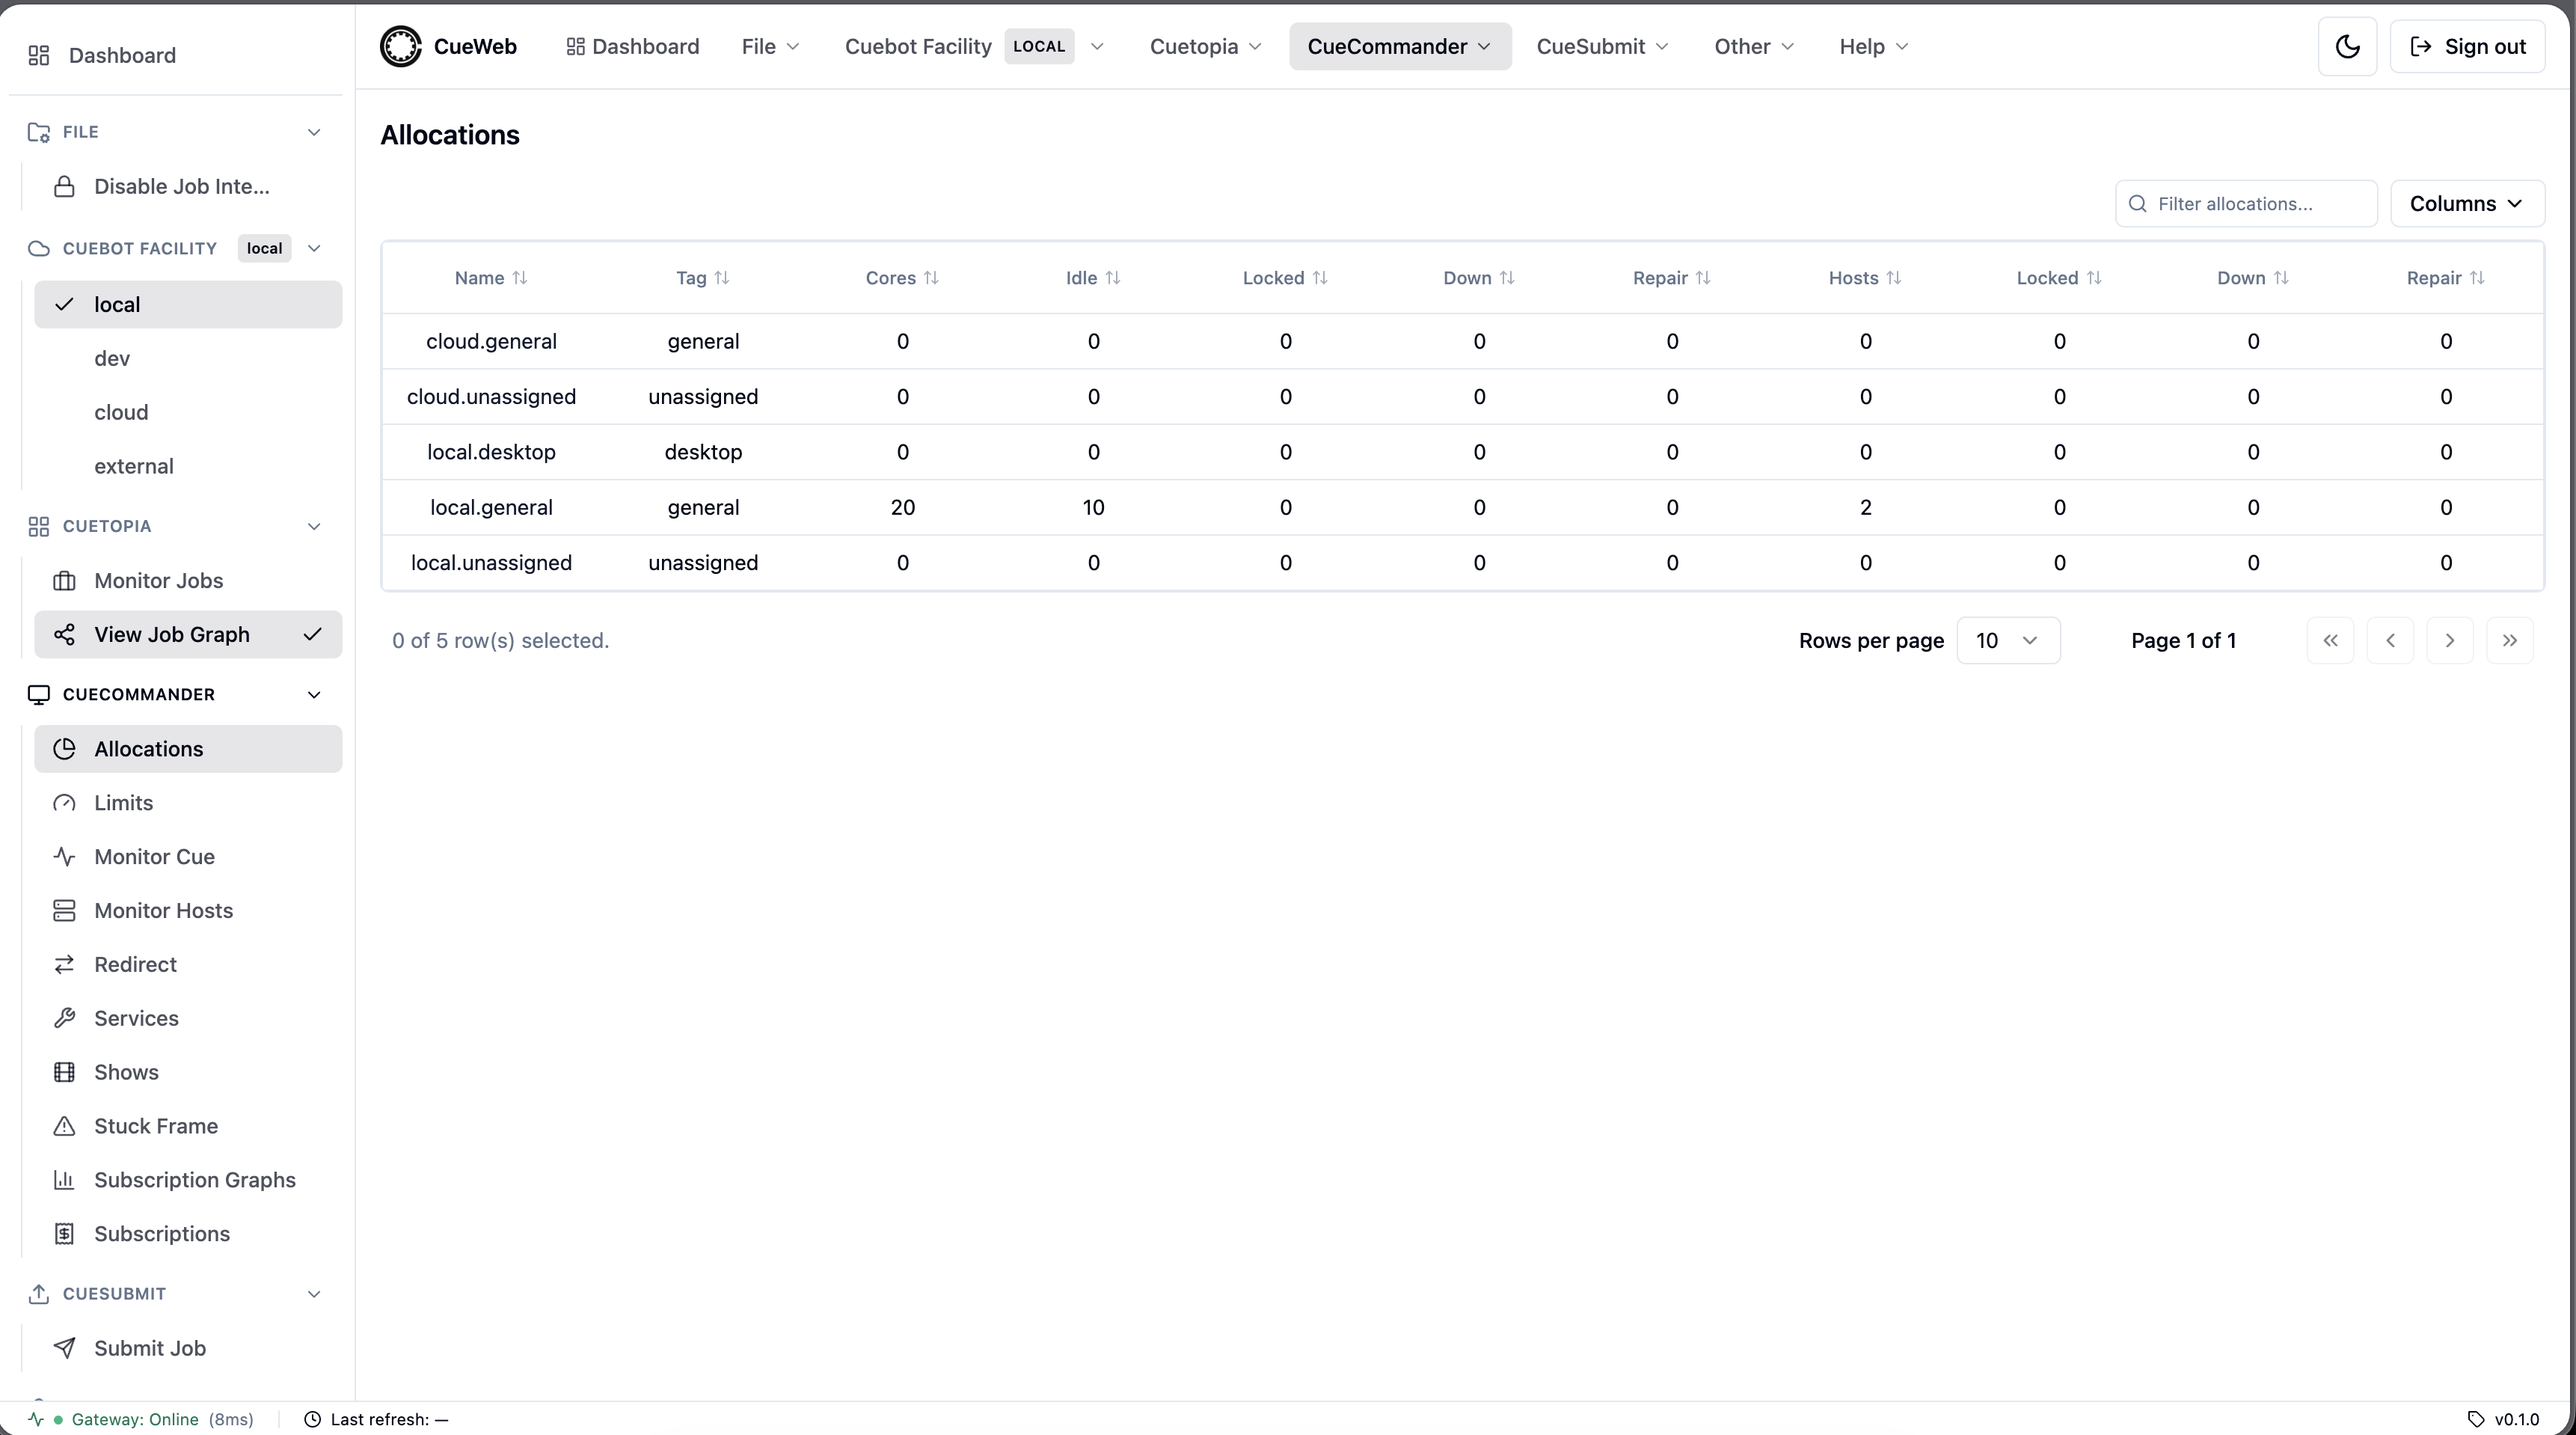The height and width of the screenshot is (1435, 2576).
Task: Open the File menu in top navigation
Action: [770, 47]
